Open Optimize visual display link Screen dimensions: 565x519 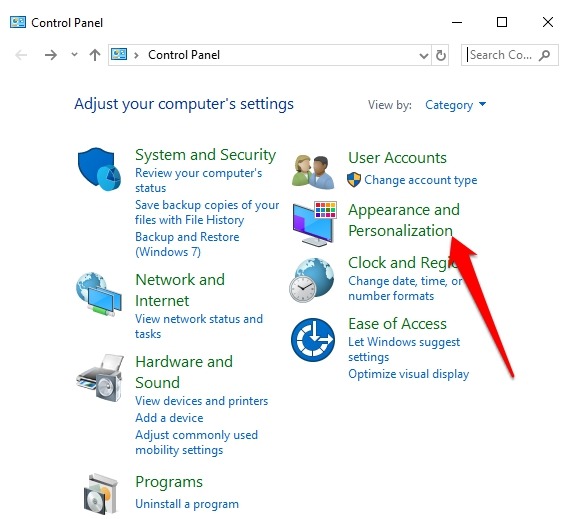tap(409, 374)
